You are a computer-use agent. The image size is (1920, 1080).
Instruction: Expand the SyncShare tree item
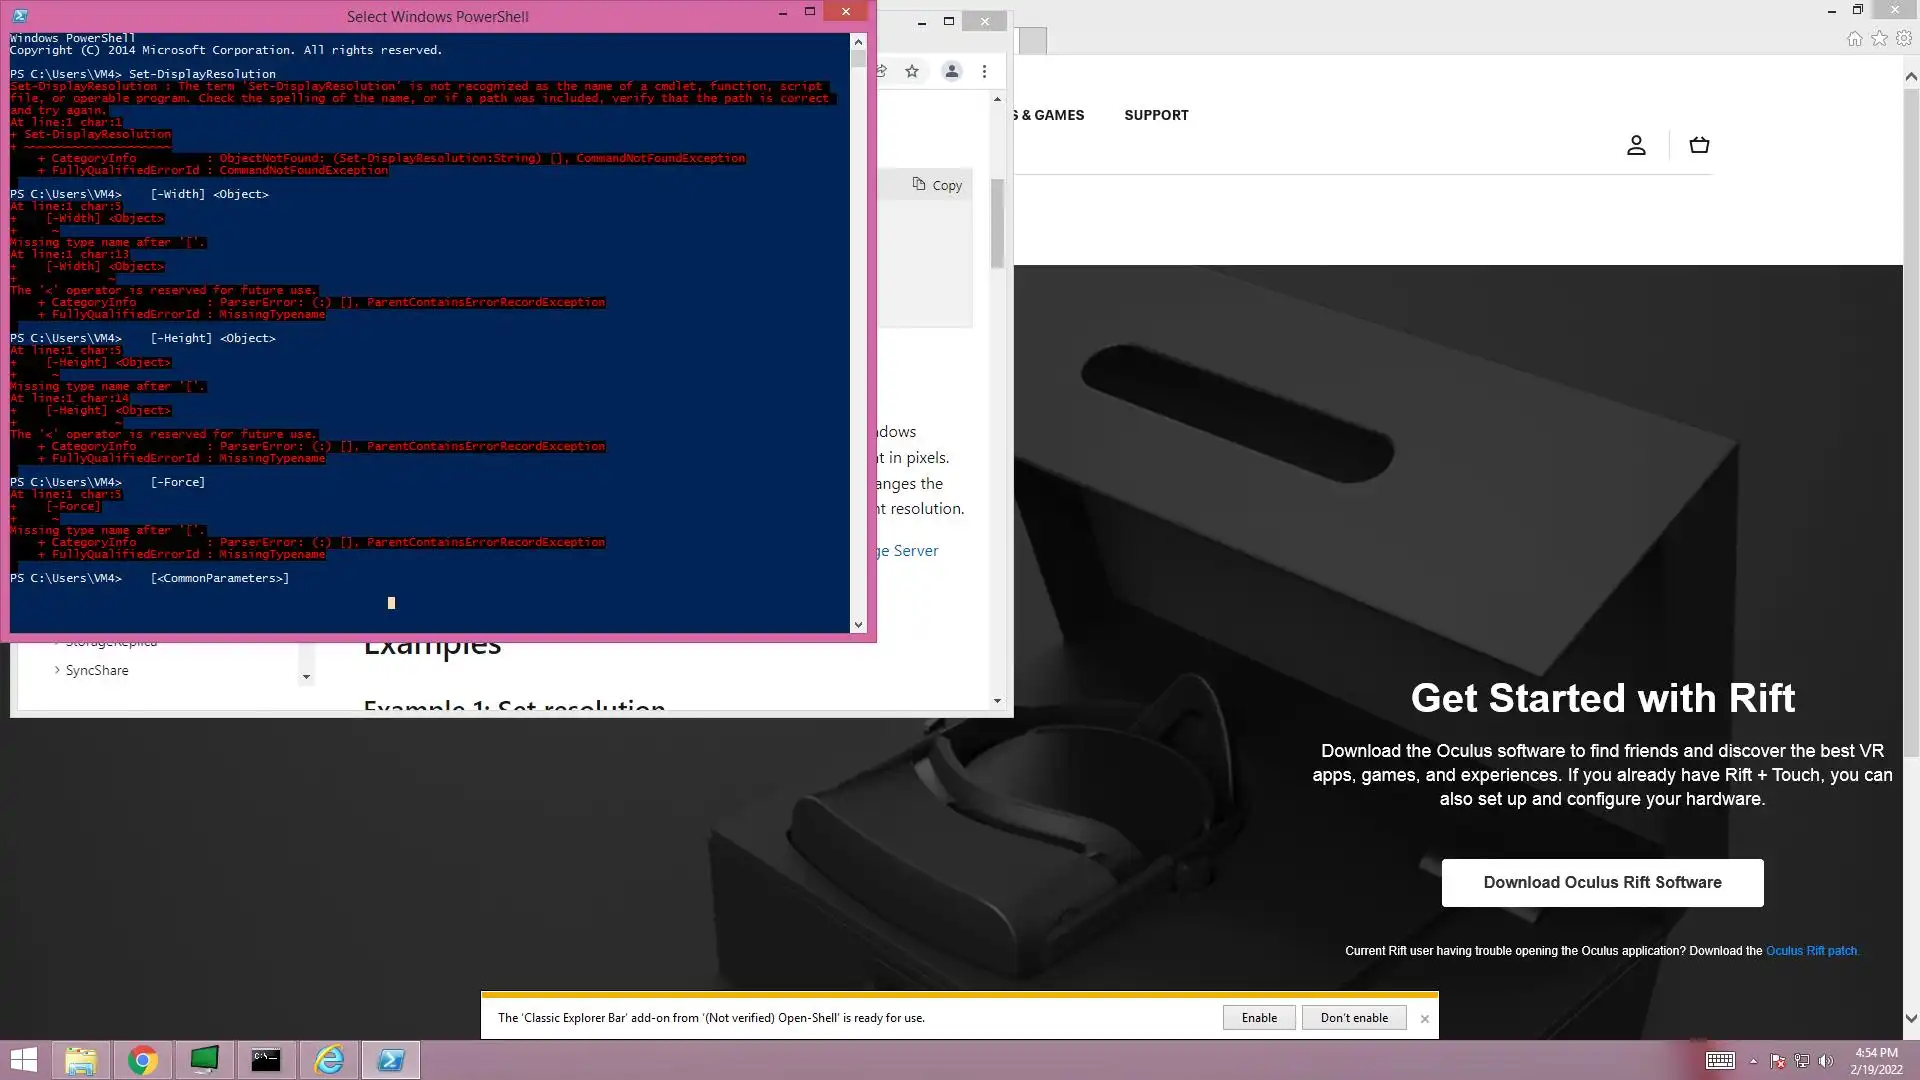click(57, 670)
